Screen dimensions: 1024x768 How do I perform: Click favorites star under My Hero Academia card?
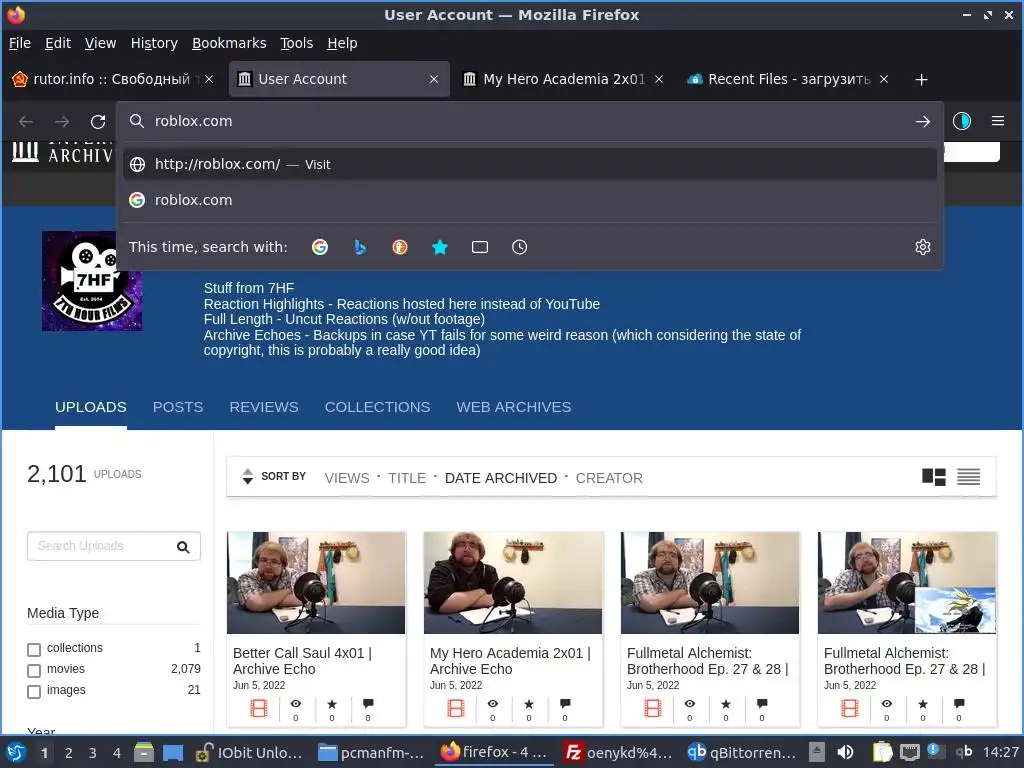click(x=529, y=704)
